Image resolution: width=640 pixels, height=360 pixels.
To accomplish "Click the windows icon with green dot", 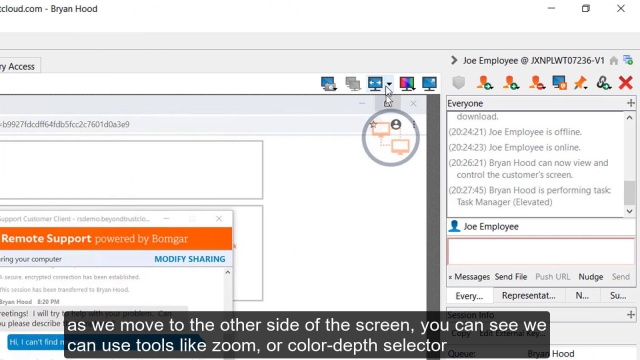I will 628,60.
